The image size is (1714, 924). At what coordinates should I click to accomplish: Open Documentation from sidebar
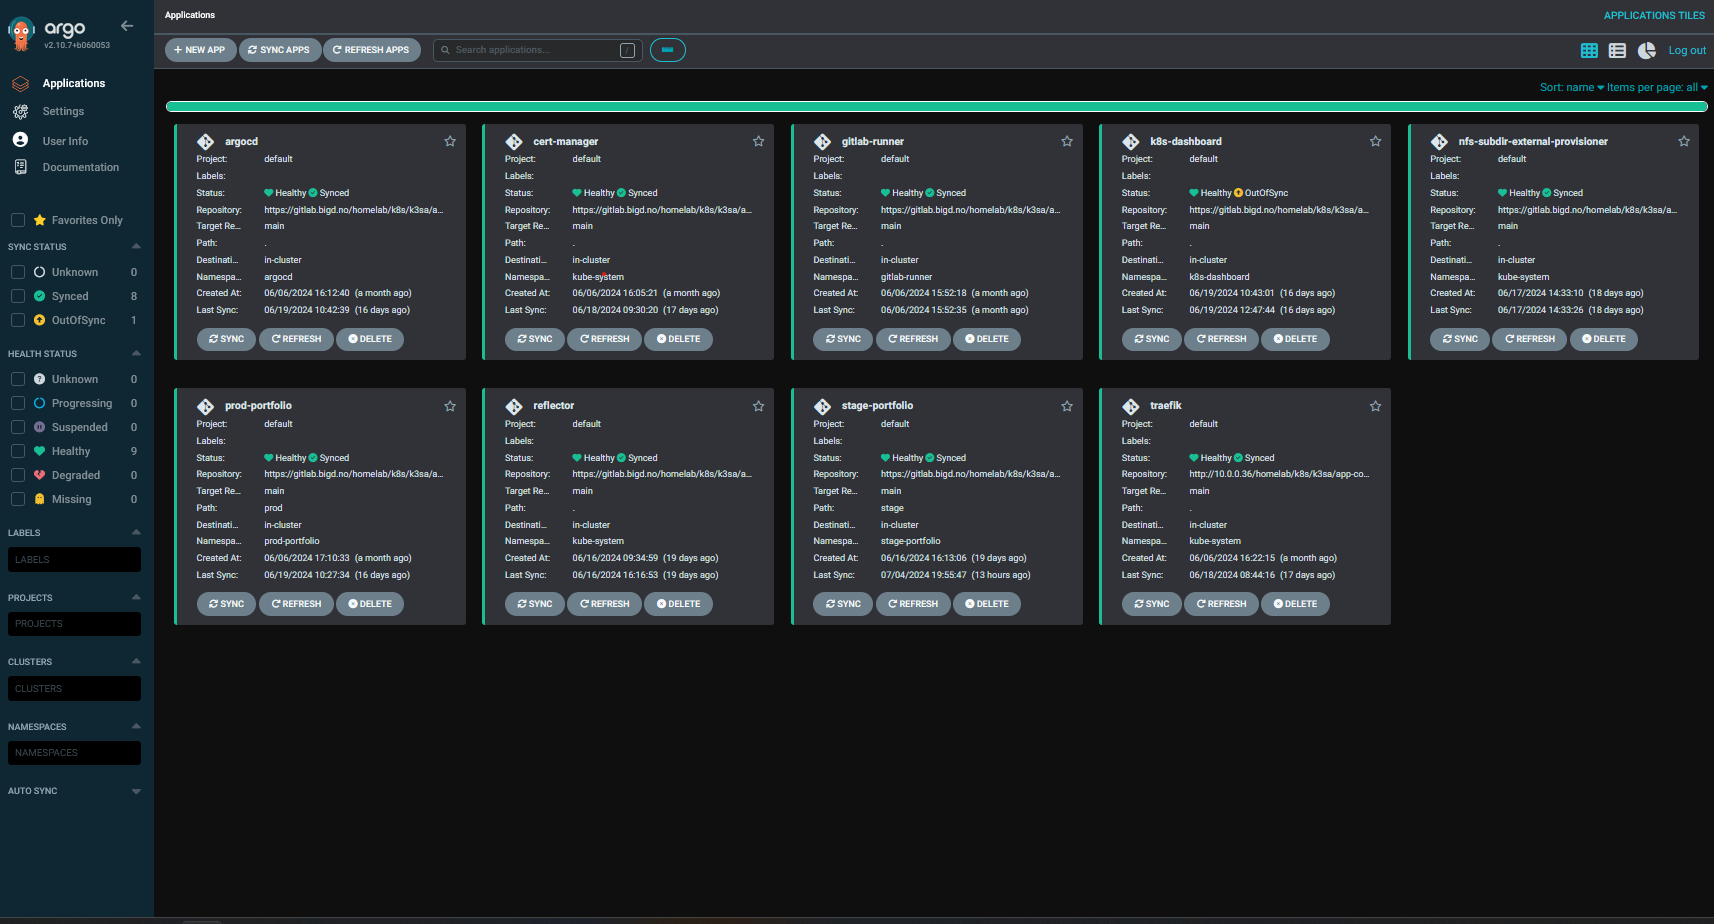80,167
